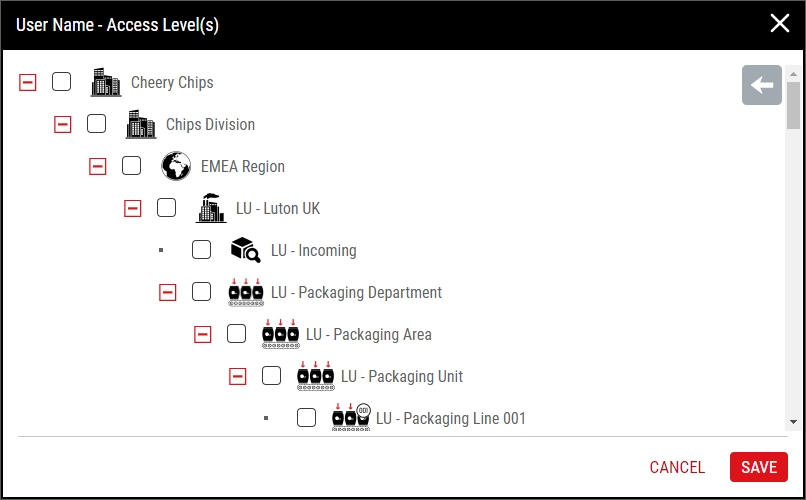This screenshot has height=500, width=806.
Task: Click the Save button
Action: (x=759, y=467)
